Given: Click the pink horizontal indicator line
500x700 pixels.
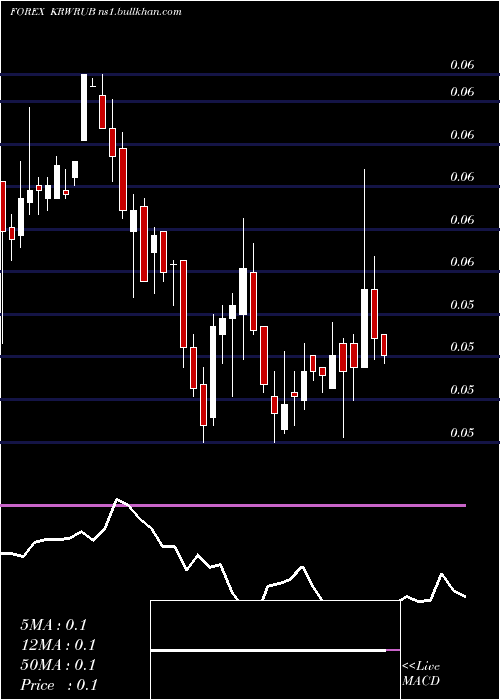Looking at the screenshot, I should coord(233,505).
